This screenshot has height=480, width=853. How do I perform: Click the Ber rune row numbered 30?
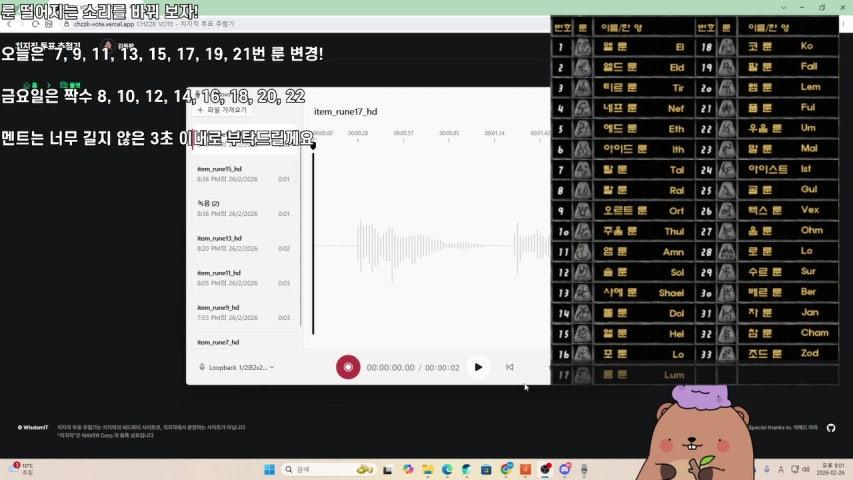767,292
